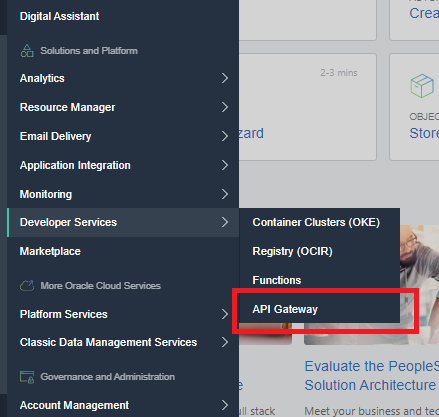Select Application Integration menu item
439x417 pixels.
coord(75,165)
